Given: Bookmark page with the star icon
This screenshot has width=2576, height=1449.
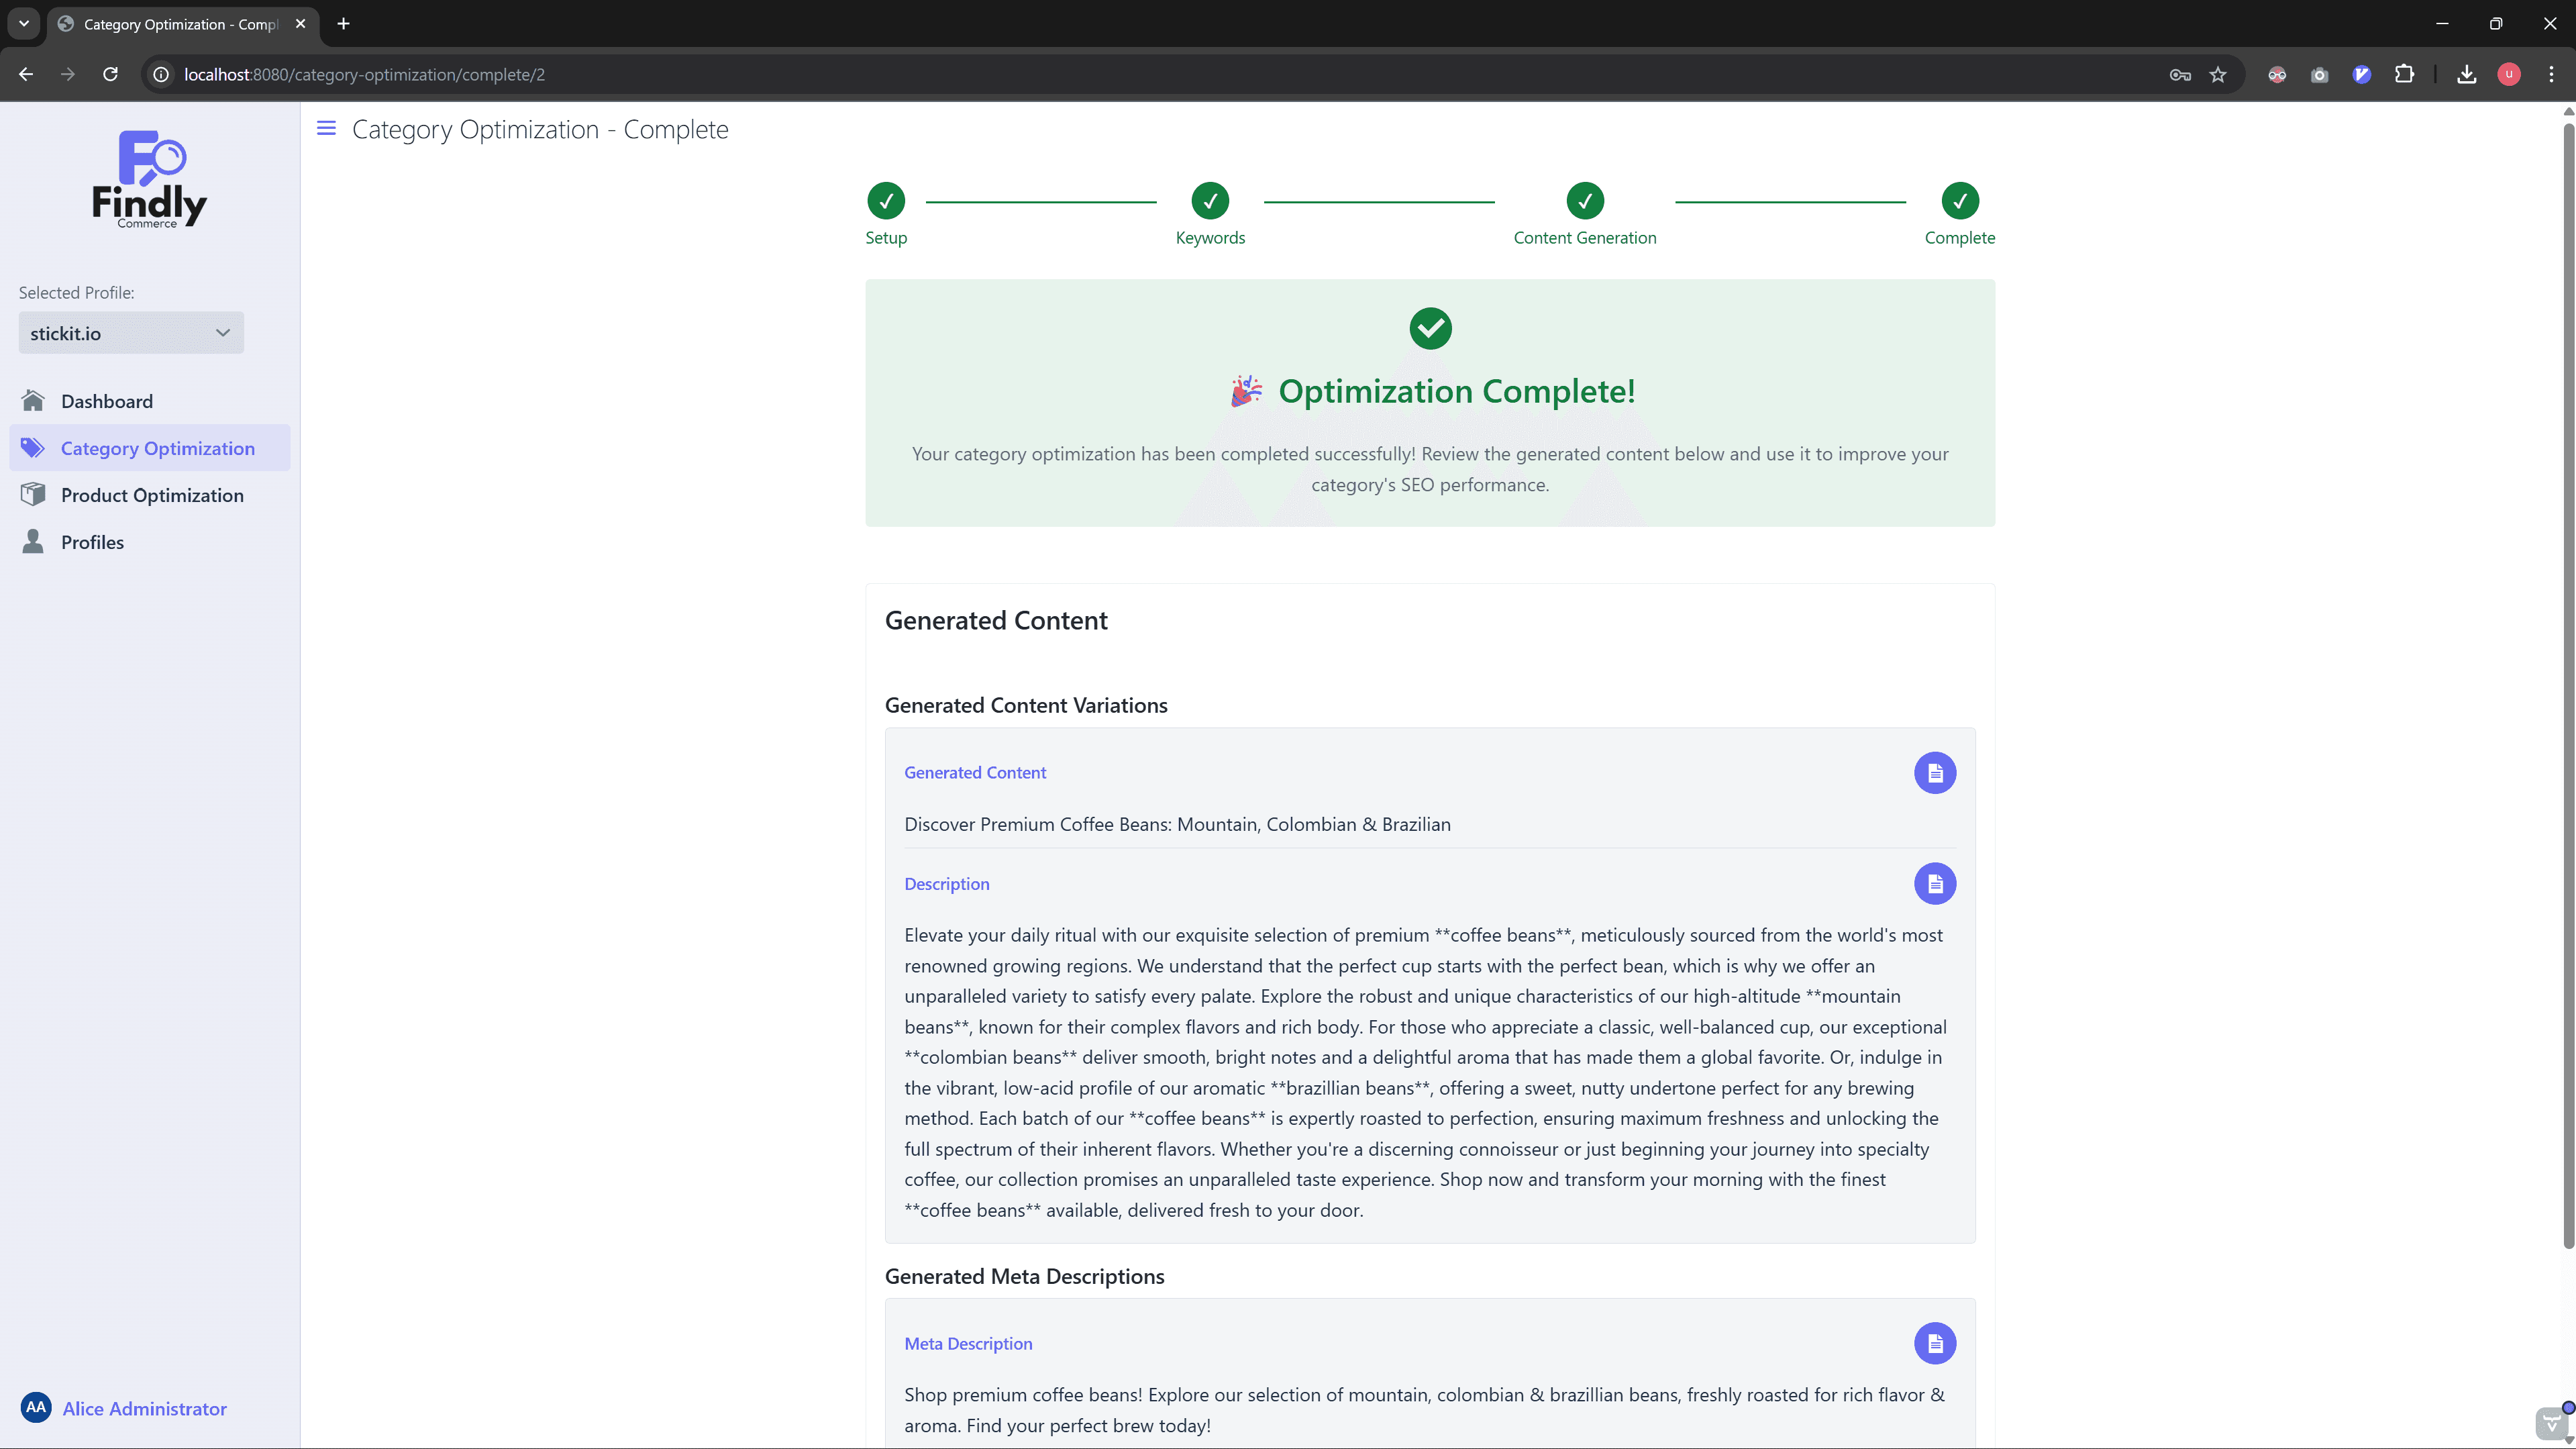Looking at the screenshot, I should tap(2218, 75).
